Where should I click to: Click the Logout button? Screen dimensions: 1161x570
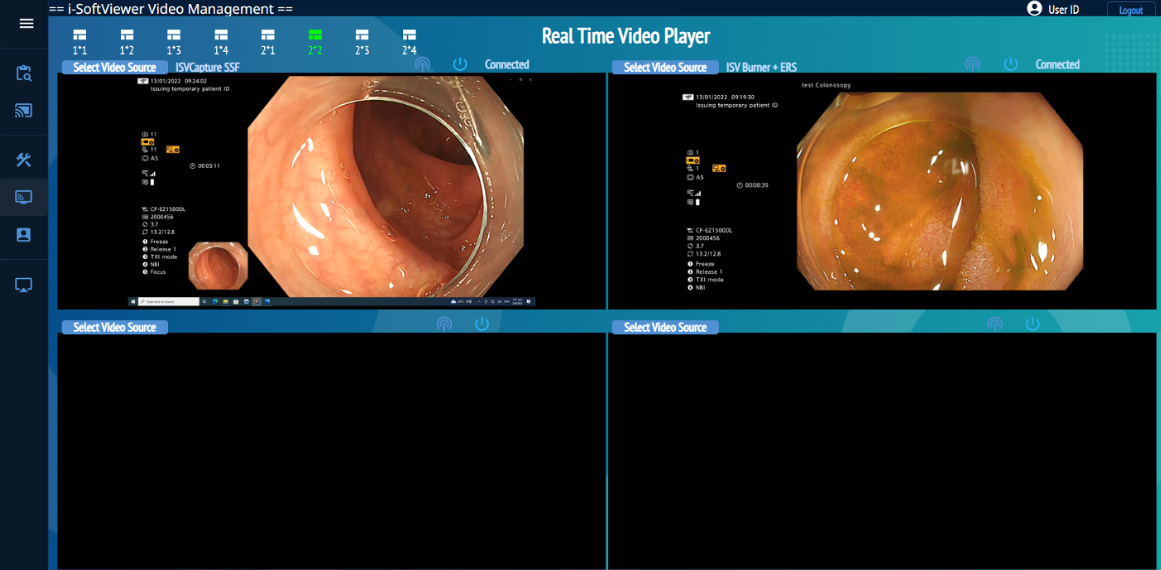tap(1131, 10)
